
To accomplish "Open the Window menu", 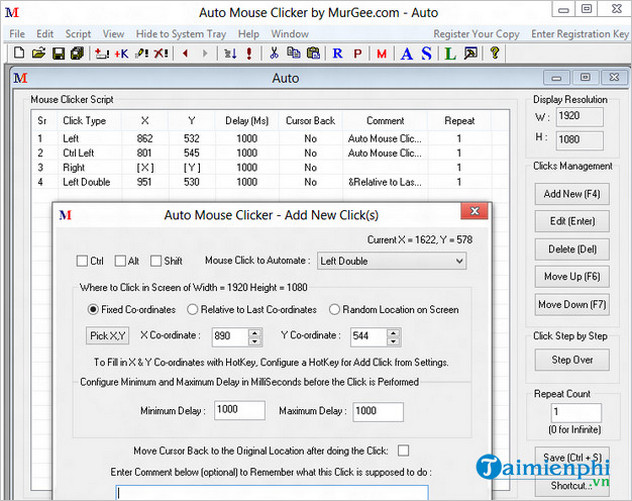I will coord(290,34).
